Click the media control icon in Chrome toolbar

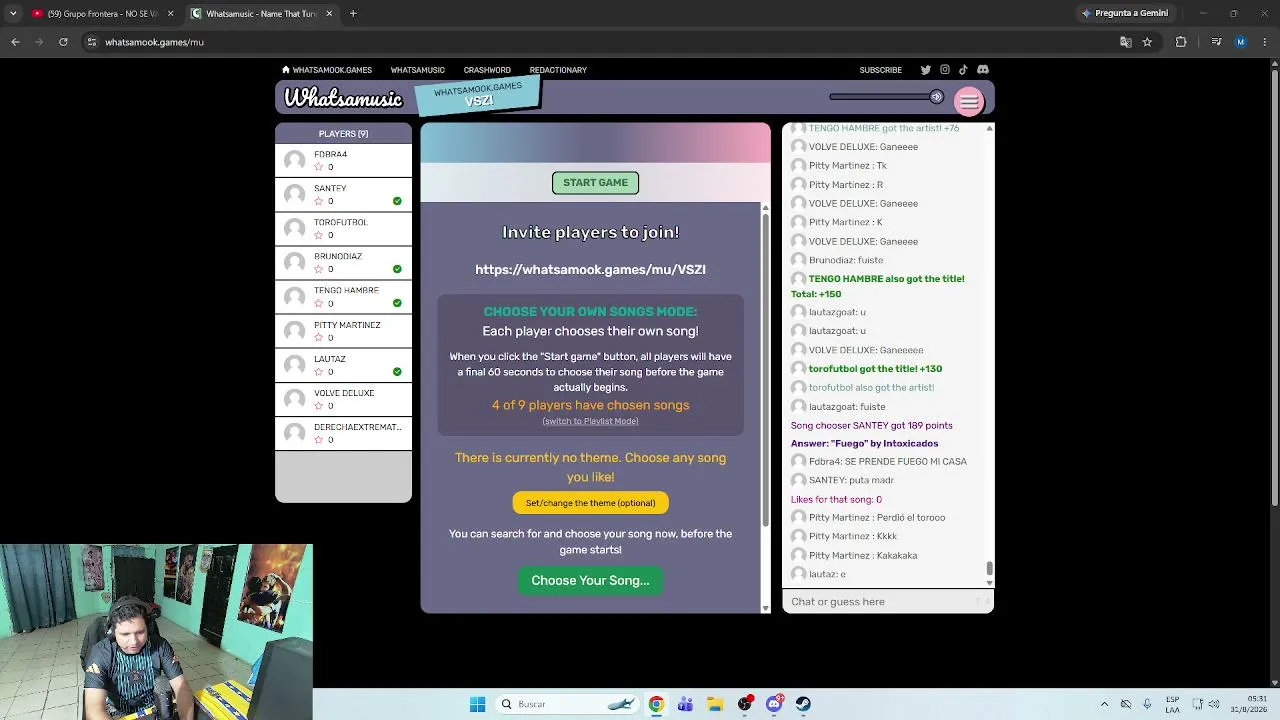(x=1216, y=42)
